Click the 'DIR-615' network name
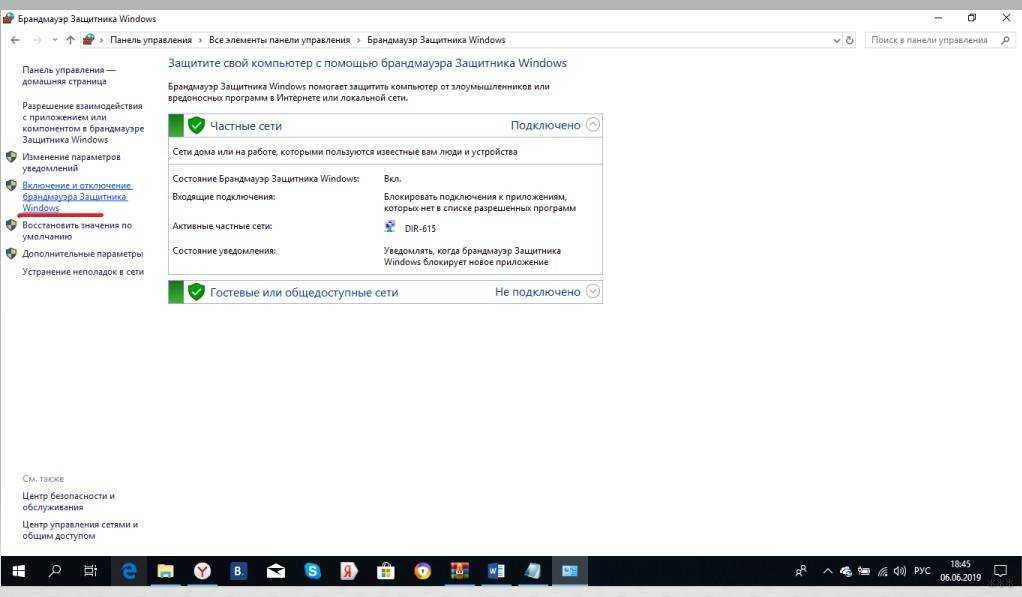Screen dimensions: 1022x597 420,229
